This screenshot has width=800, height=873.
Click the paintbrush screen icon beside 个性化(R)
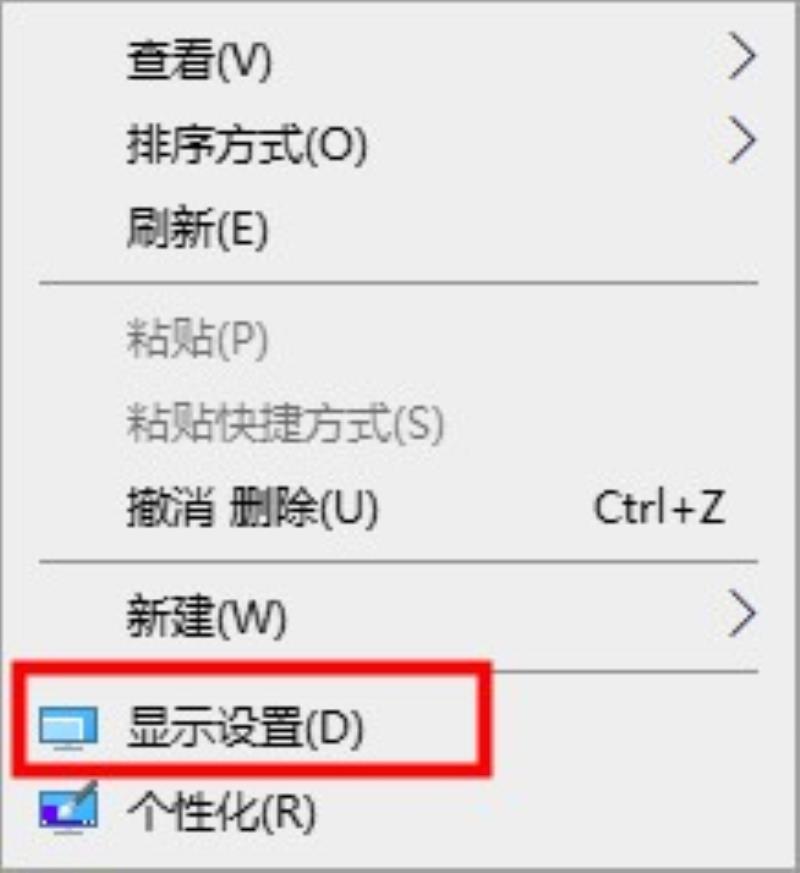point(68,807)
